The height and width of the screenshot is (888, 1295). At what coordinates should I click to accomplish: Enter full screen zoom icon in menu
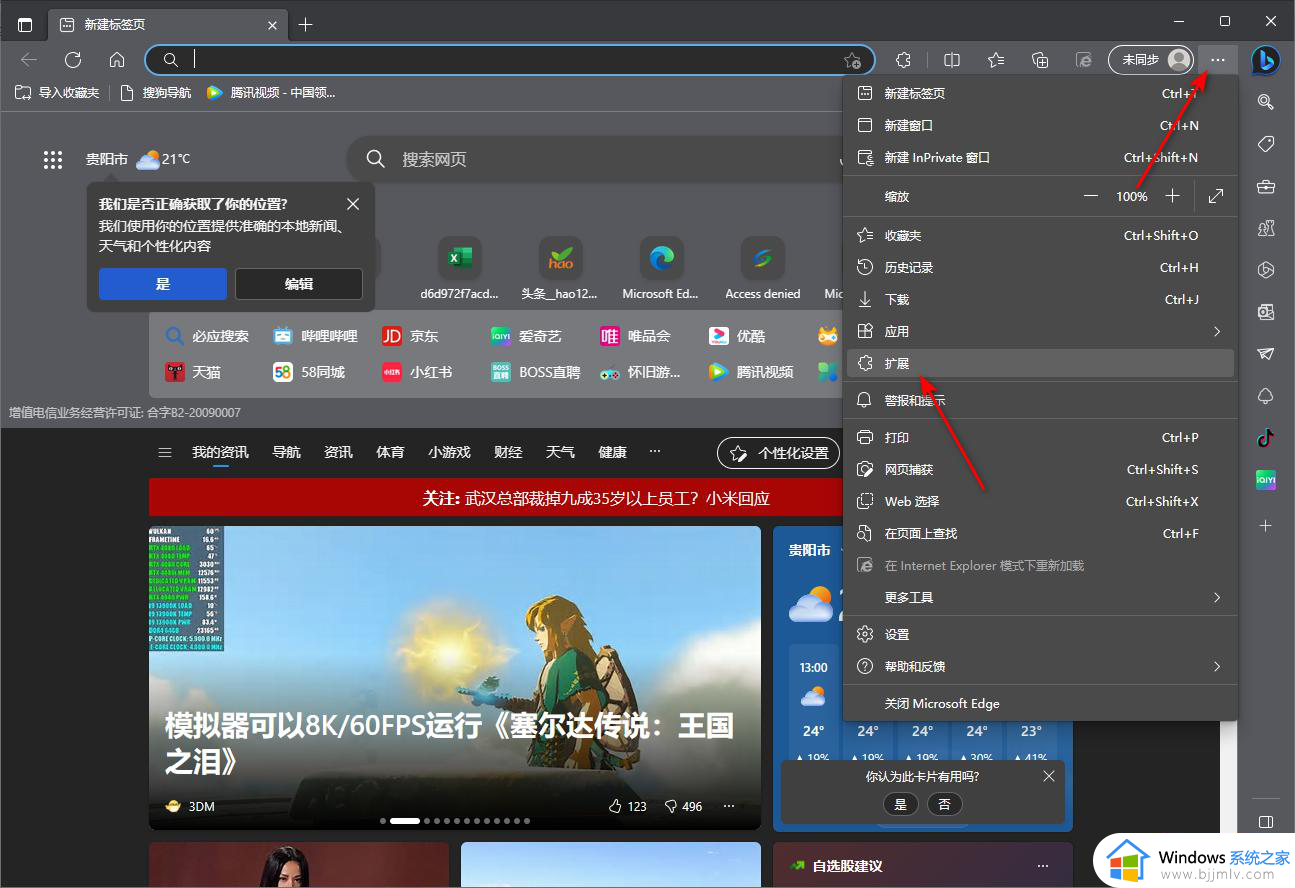(1216, 196)
